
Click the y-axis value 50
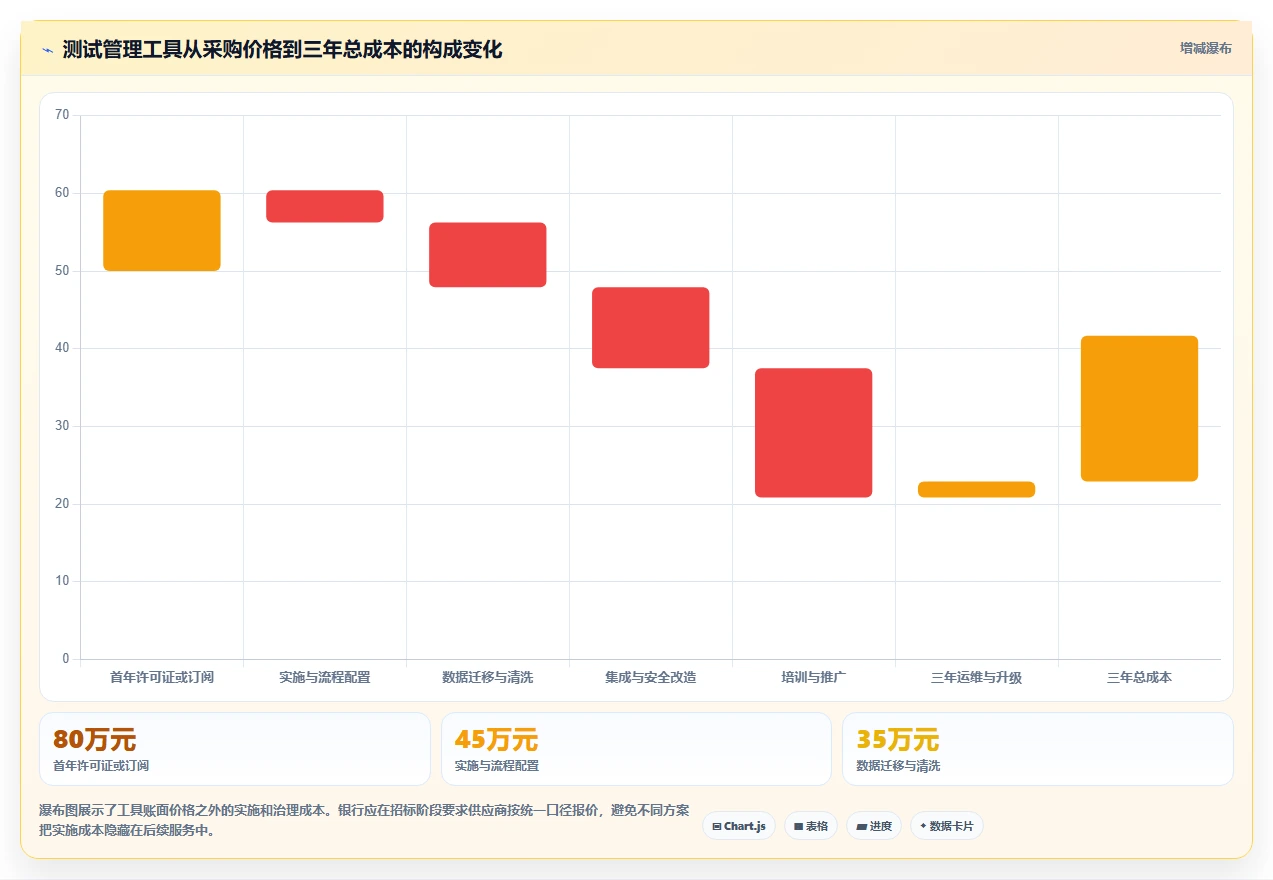pyautogui.click(x=62, y=271)
